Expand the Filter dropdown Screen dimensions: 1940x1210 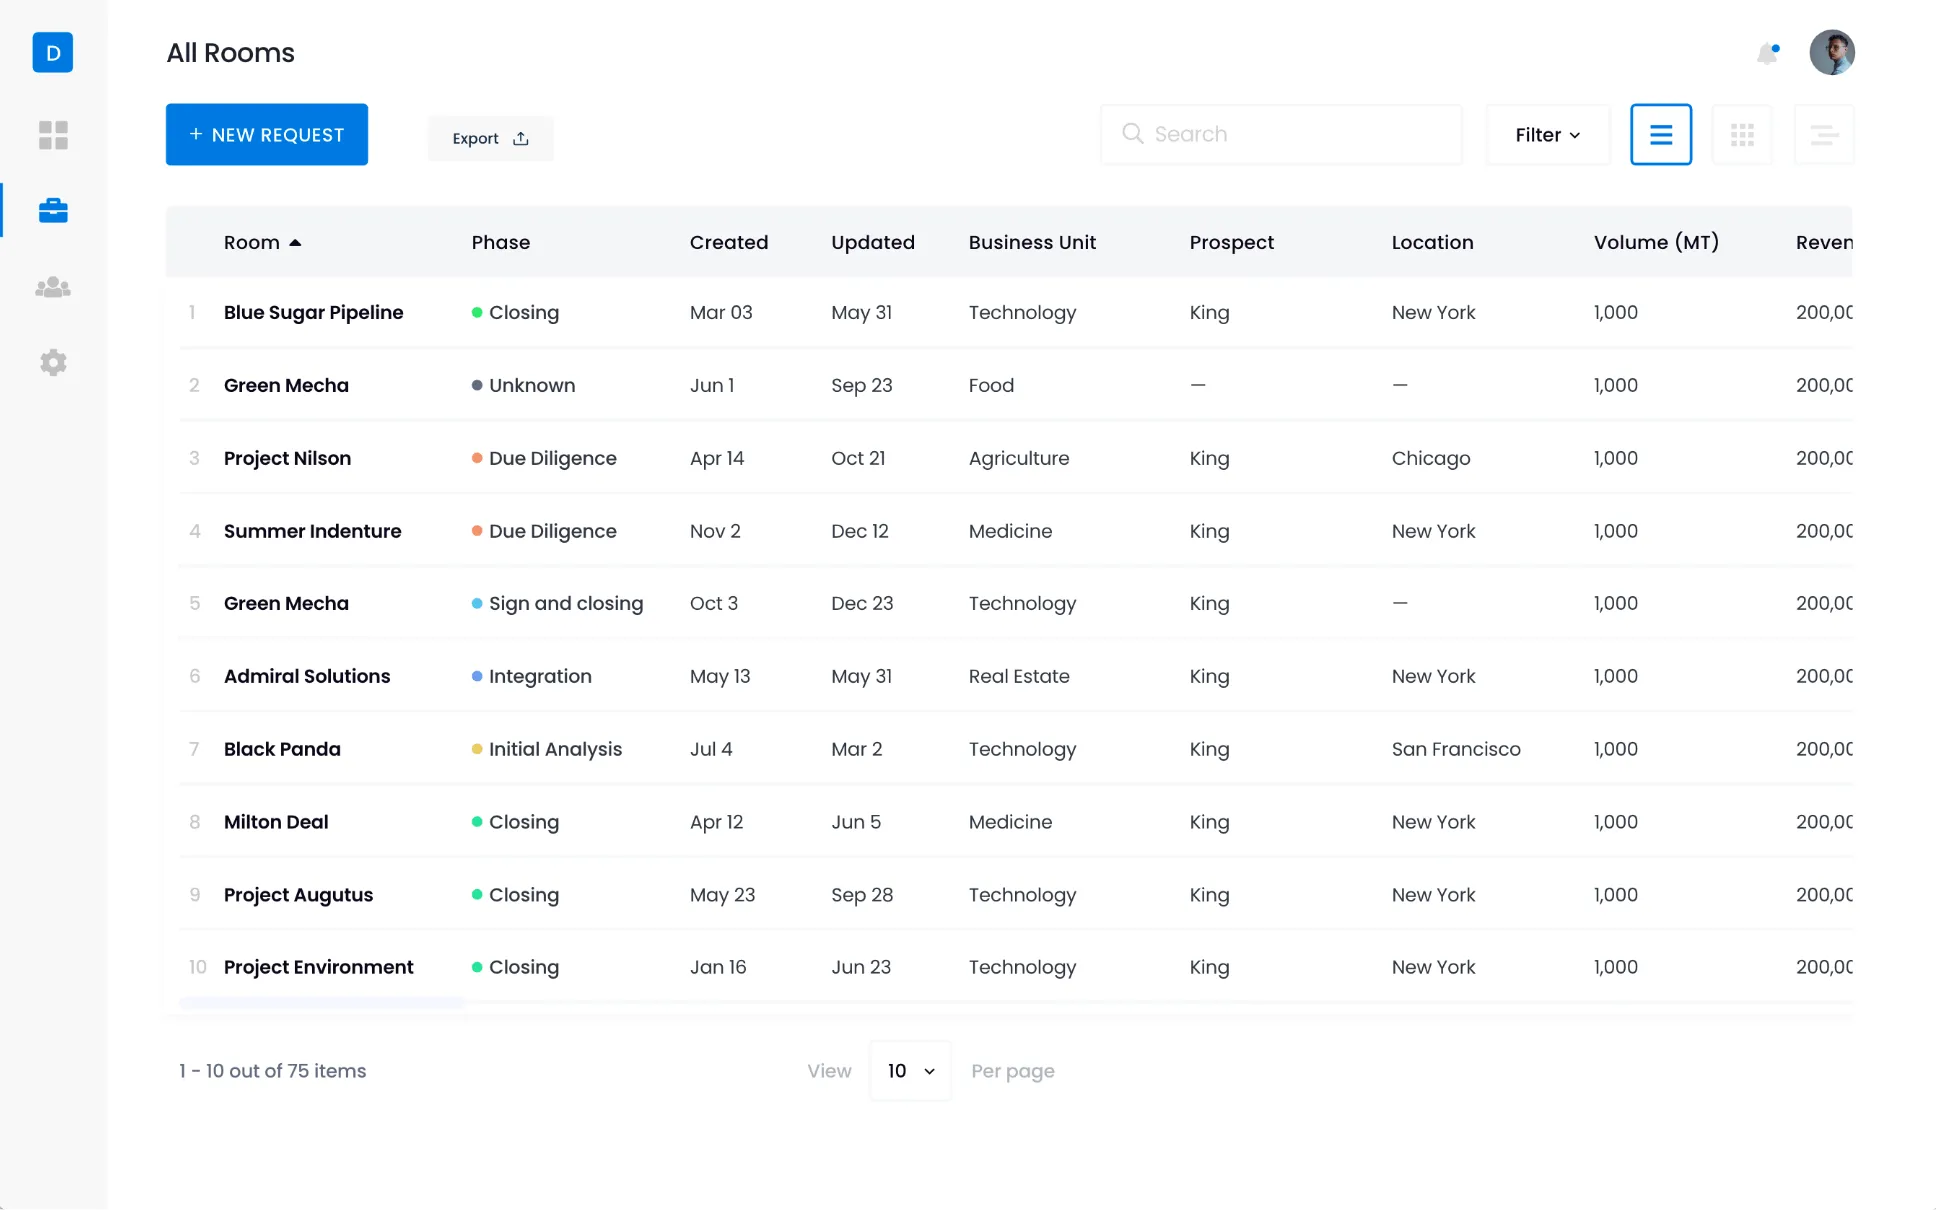[1547, 135]
